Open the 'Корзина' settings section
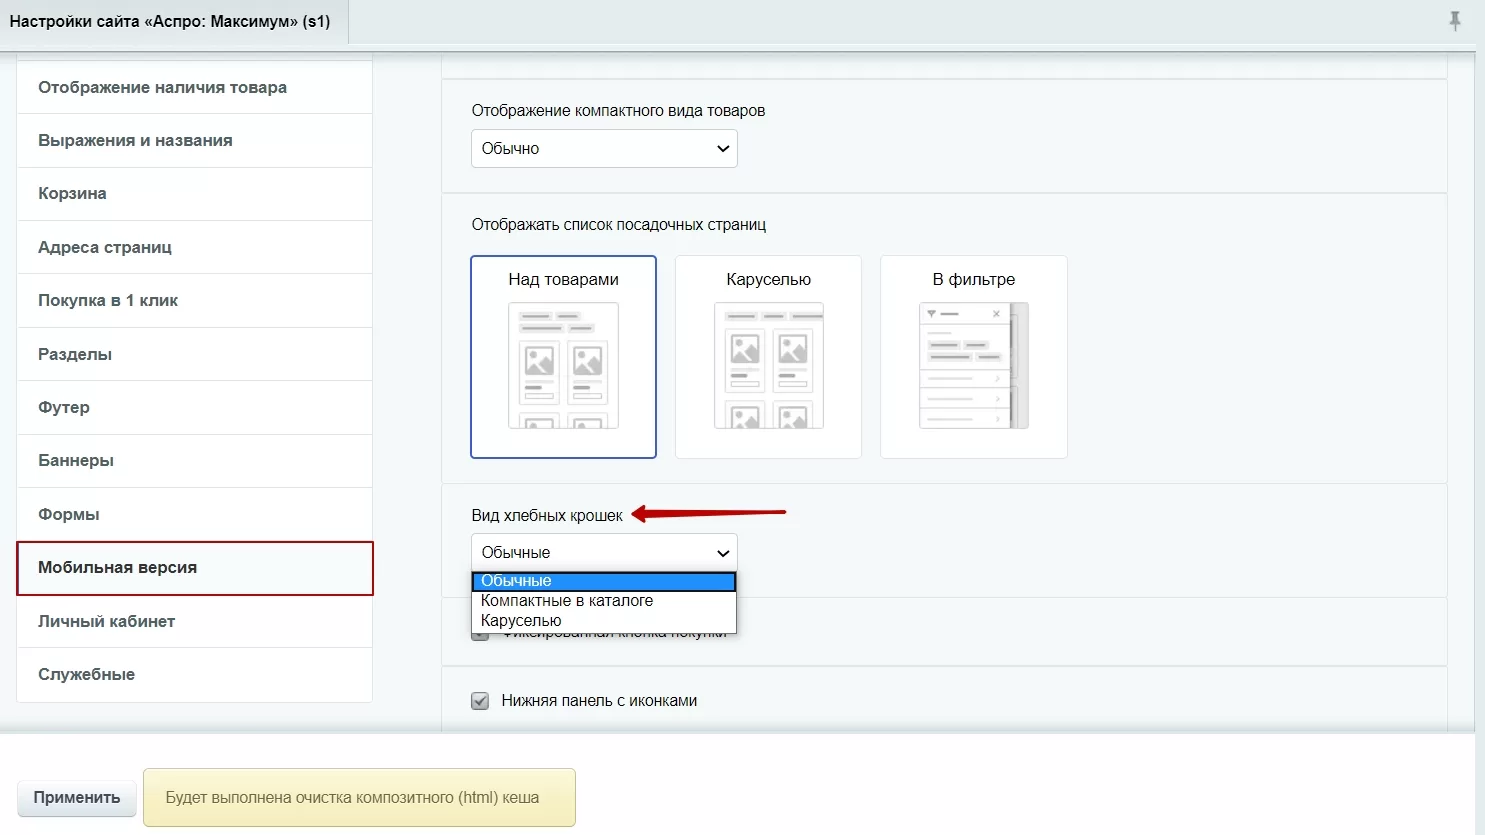The width and height of the screenshot is (1485, 835). [195, 194]
